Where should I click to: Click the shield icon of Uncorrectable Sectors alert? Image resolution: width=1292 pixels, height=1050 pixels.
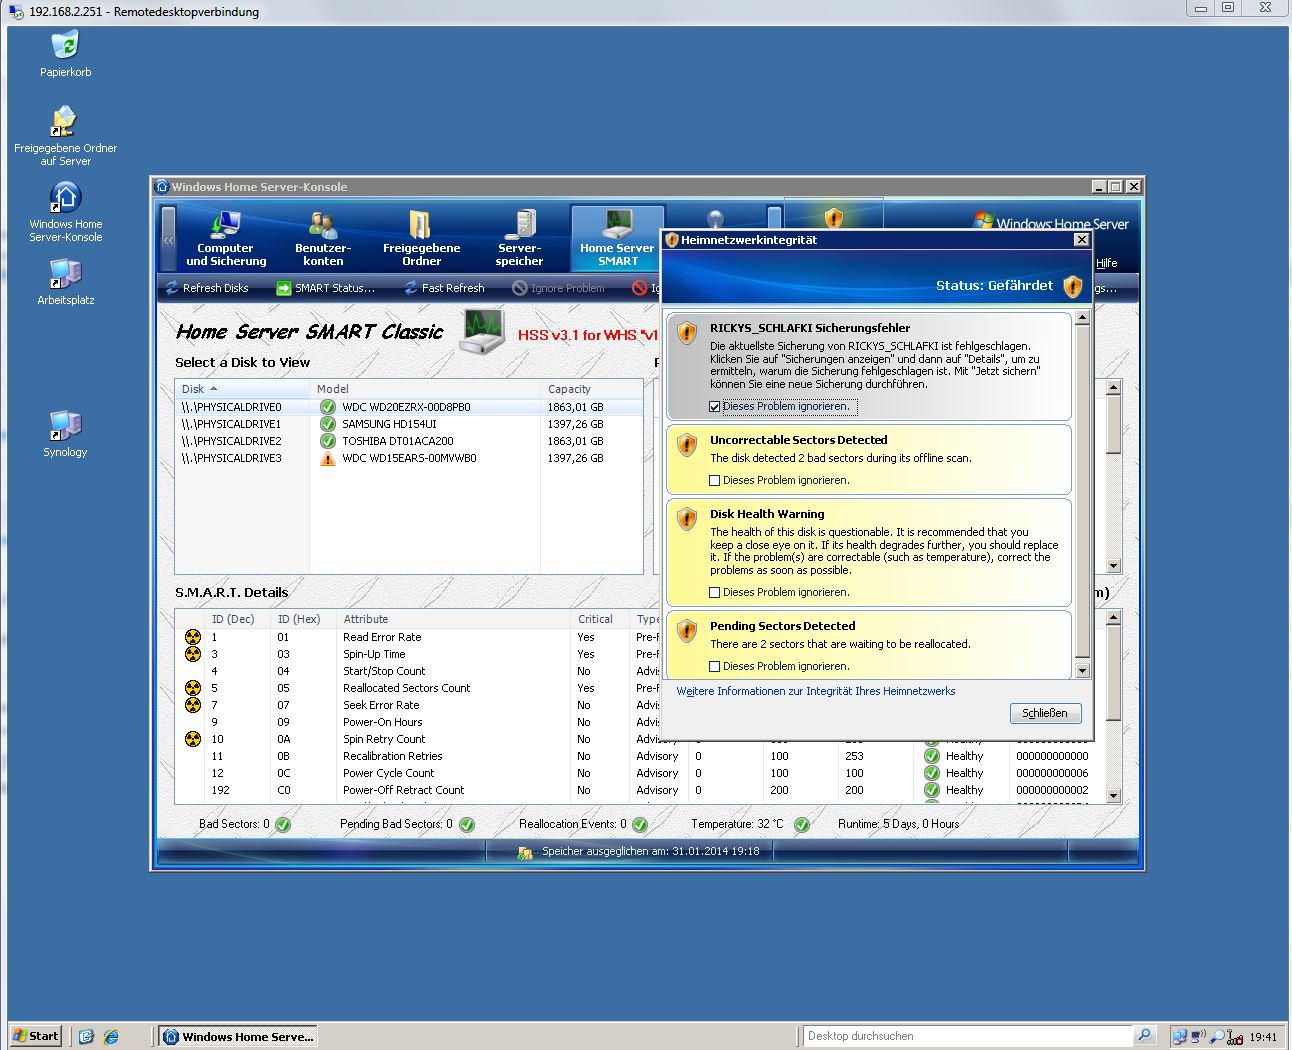click(x=687, y=445)
